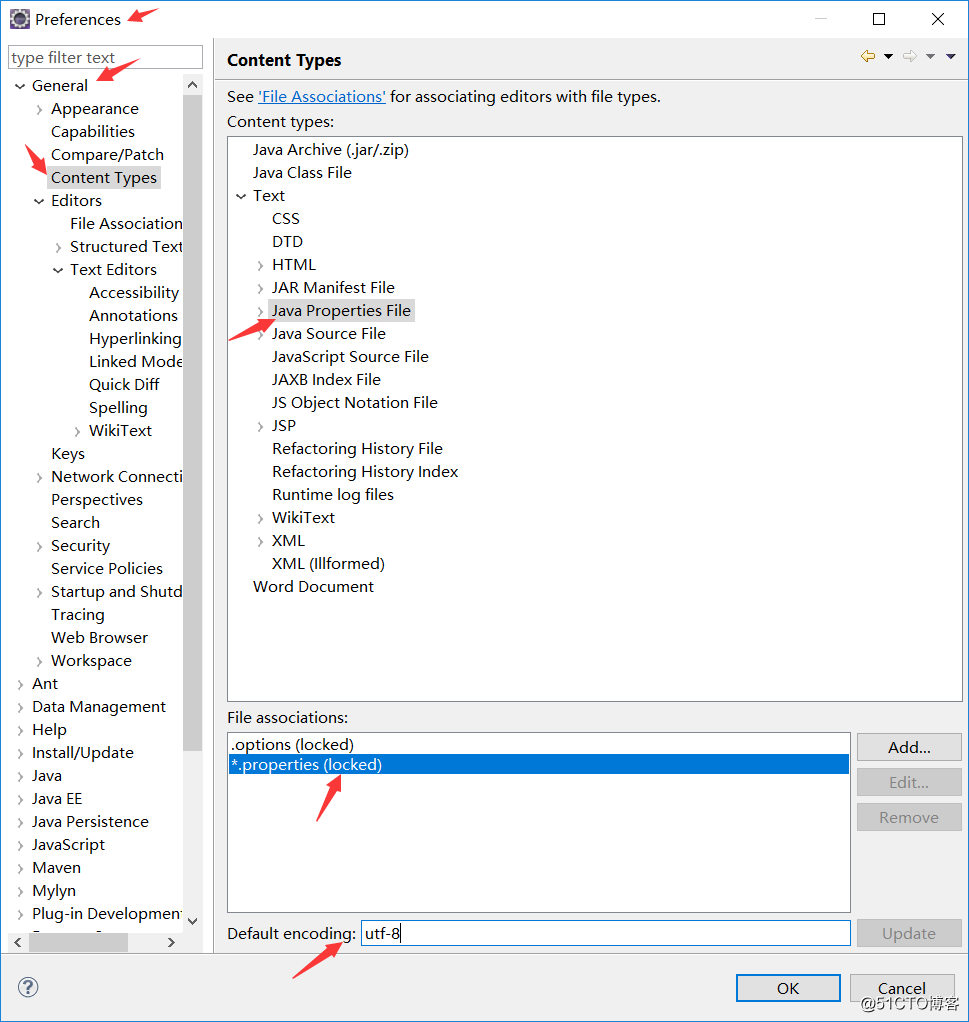This screenshot has width=969, height=1022.
Task: Click tree scroll-down arrow
Action: point(192,921)
